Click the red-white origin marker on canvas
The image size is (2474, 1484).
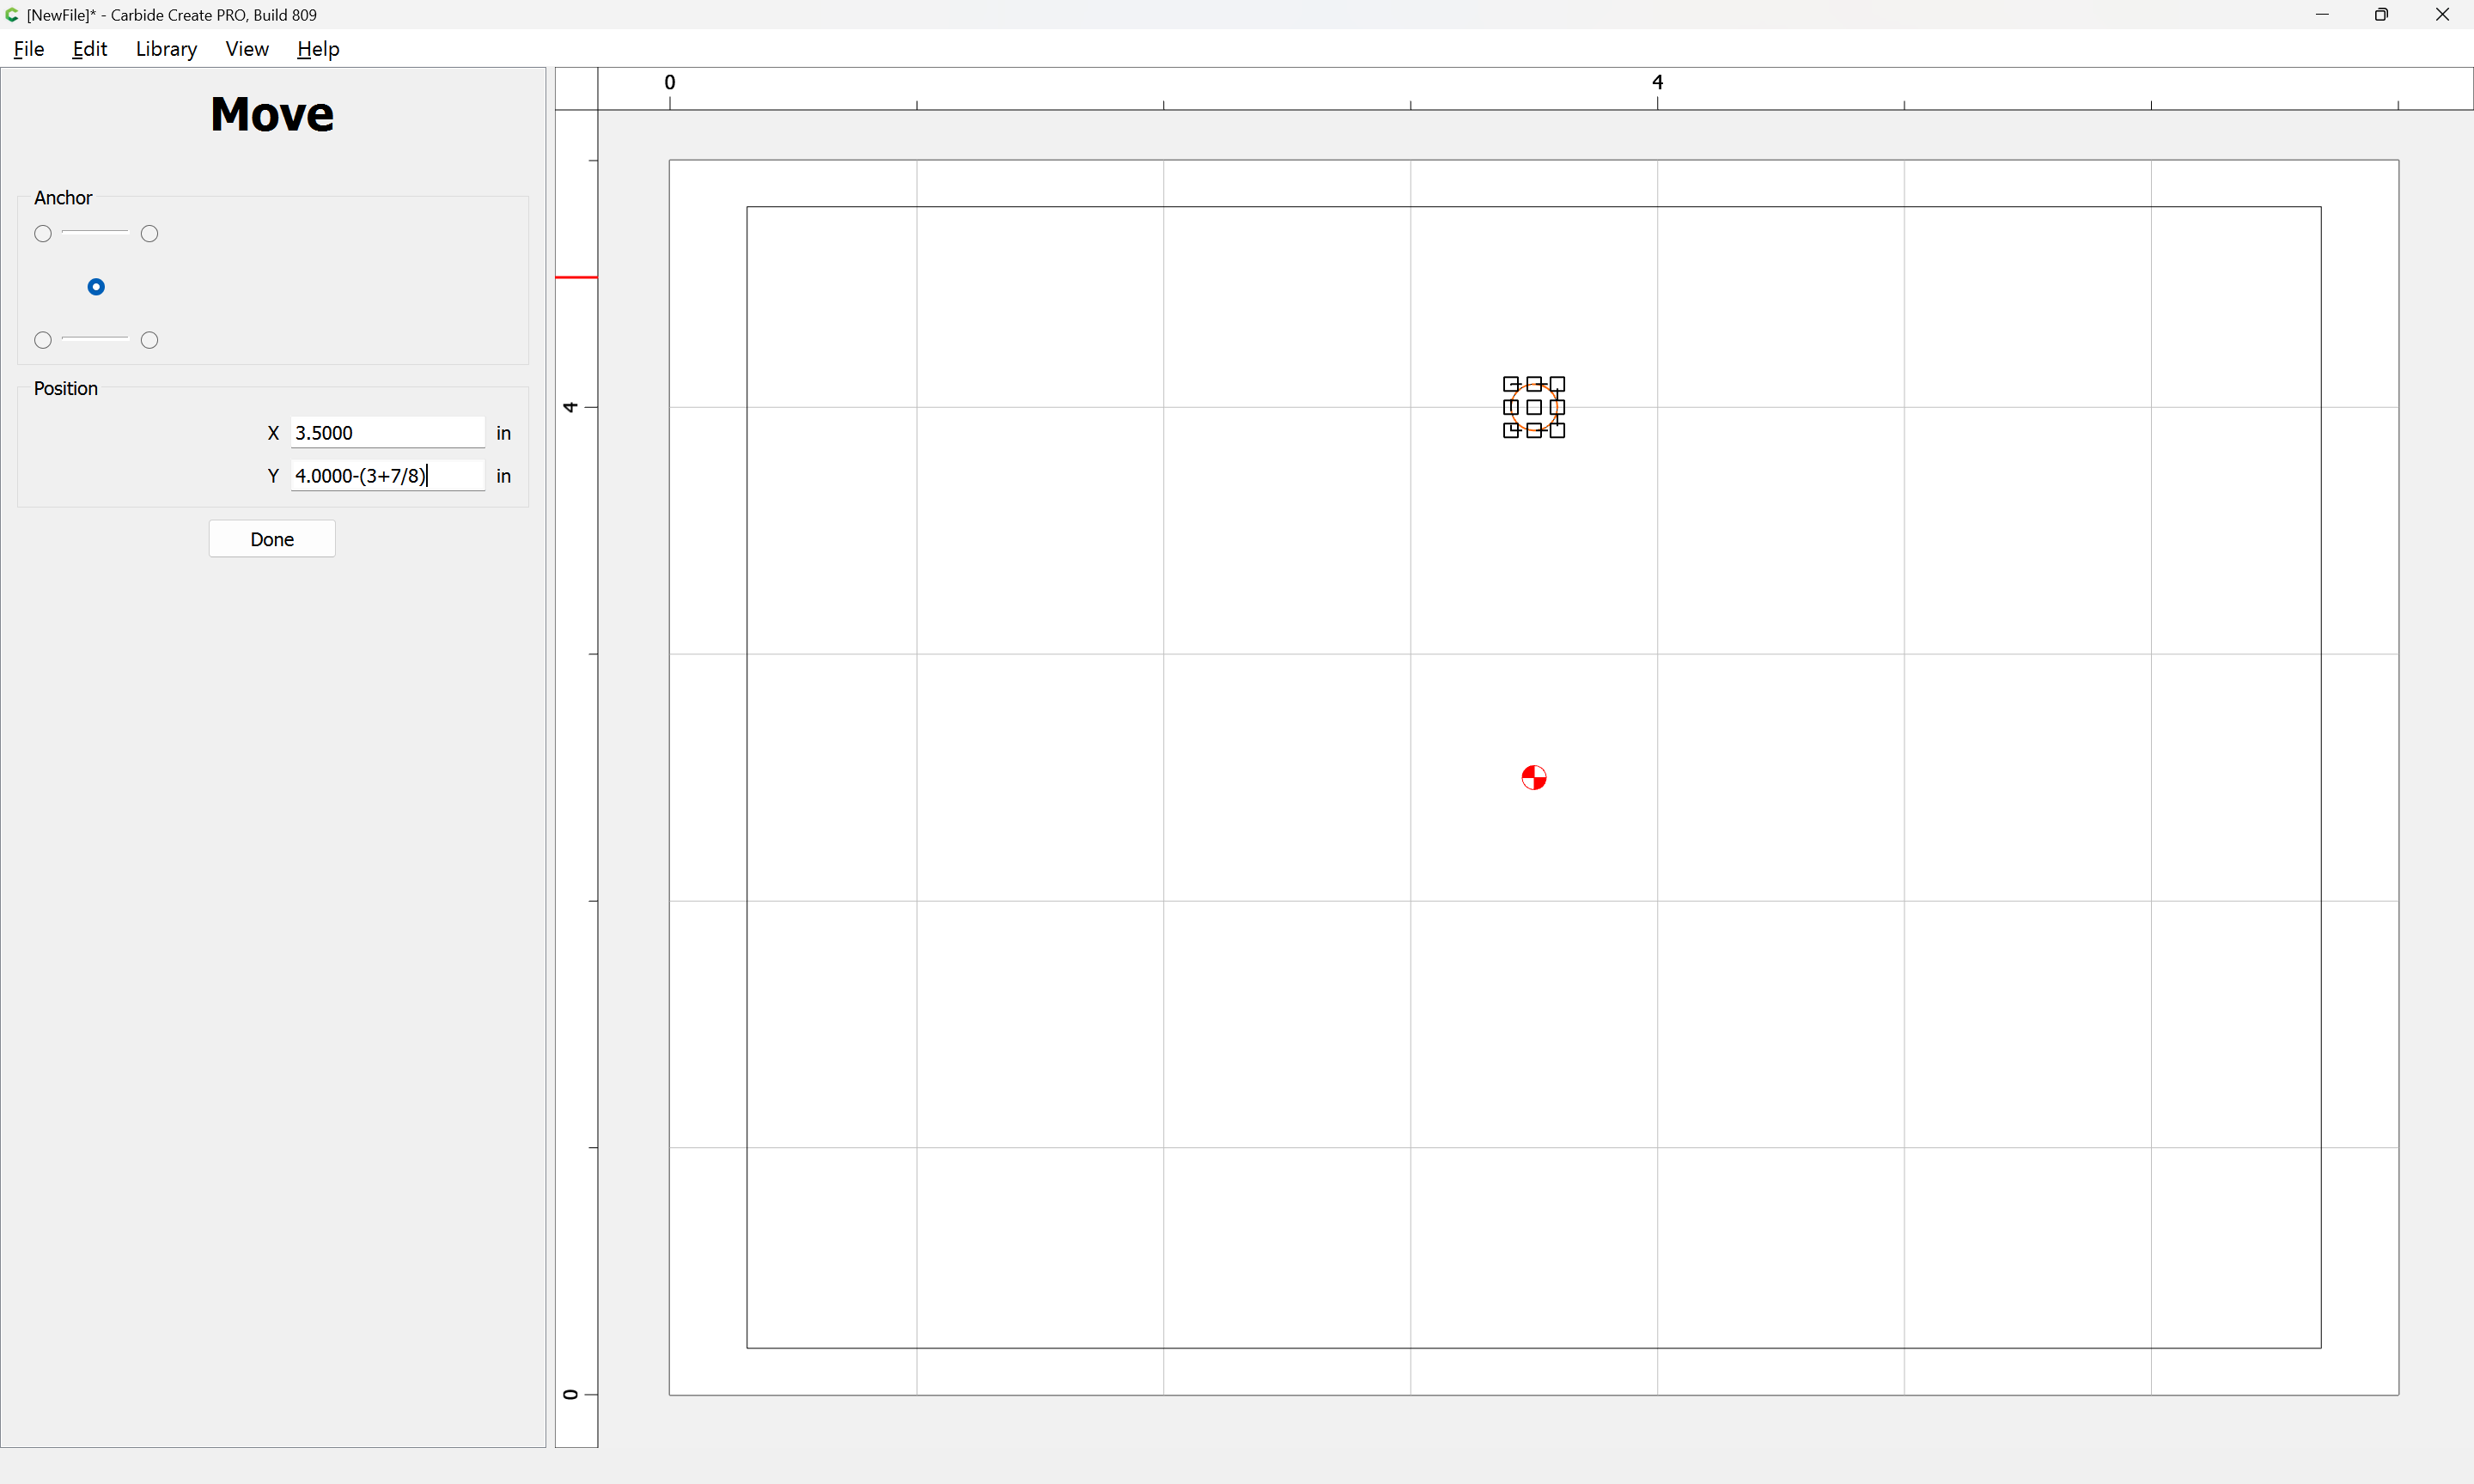1534,778
